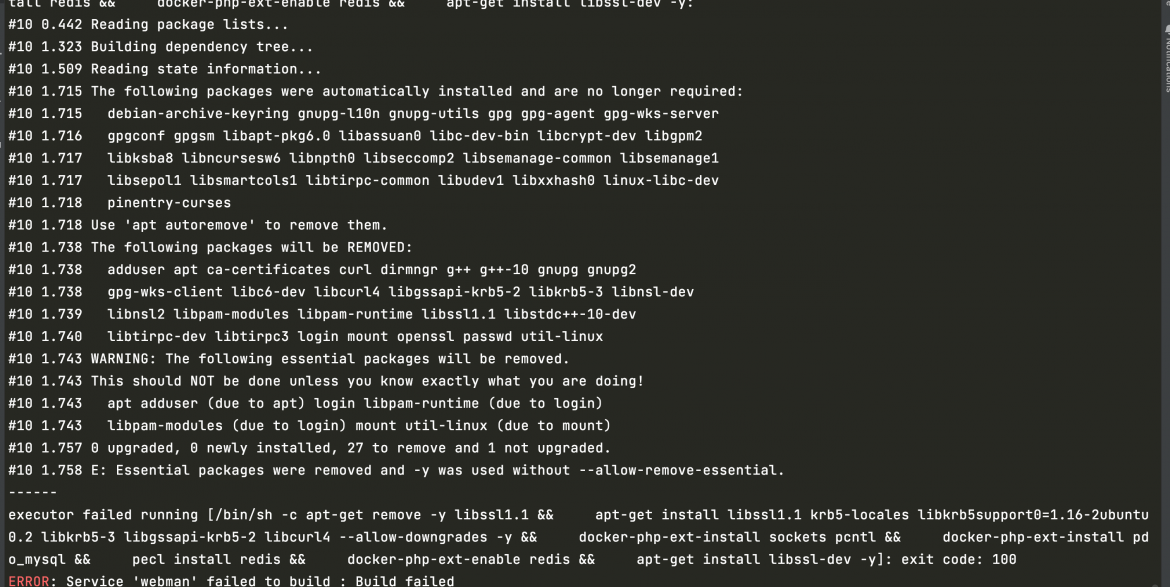Viewport: 1170px width, 587px height.
Task: Click 'This should NOT be done' line
Action: coord(326,381)
